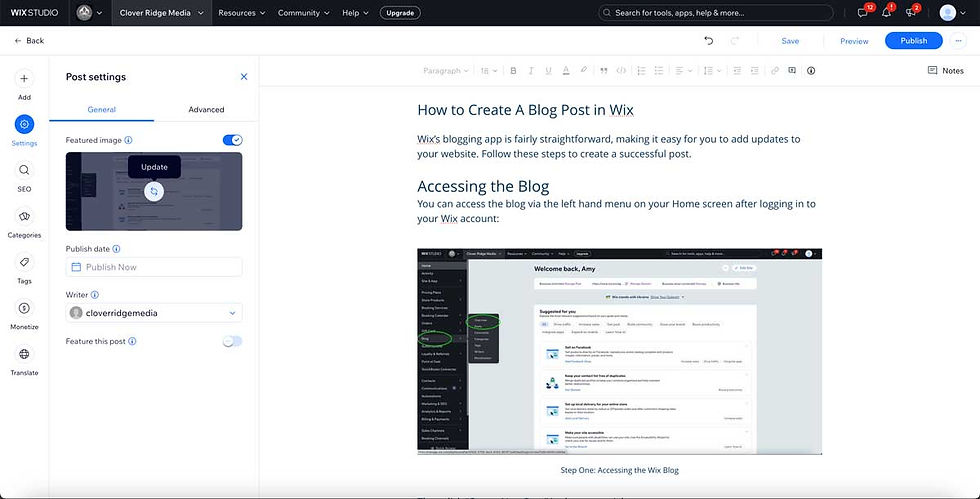Toggle underline formatting
This screenshot has height=499, width=980.
click(x=548, y=71)
